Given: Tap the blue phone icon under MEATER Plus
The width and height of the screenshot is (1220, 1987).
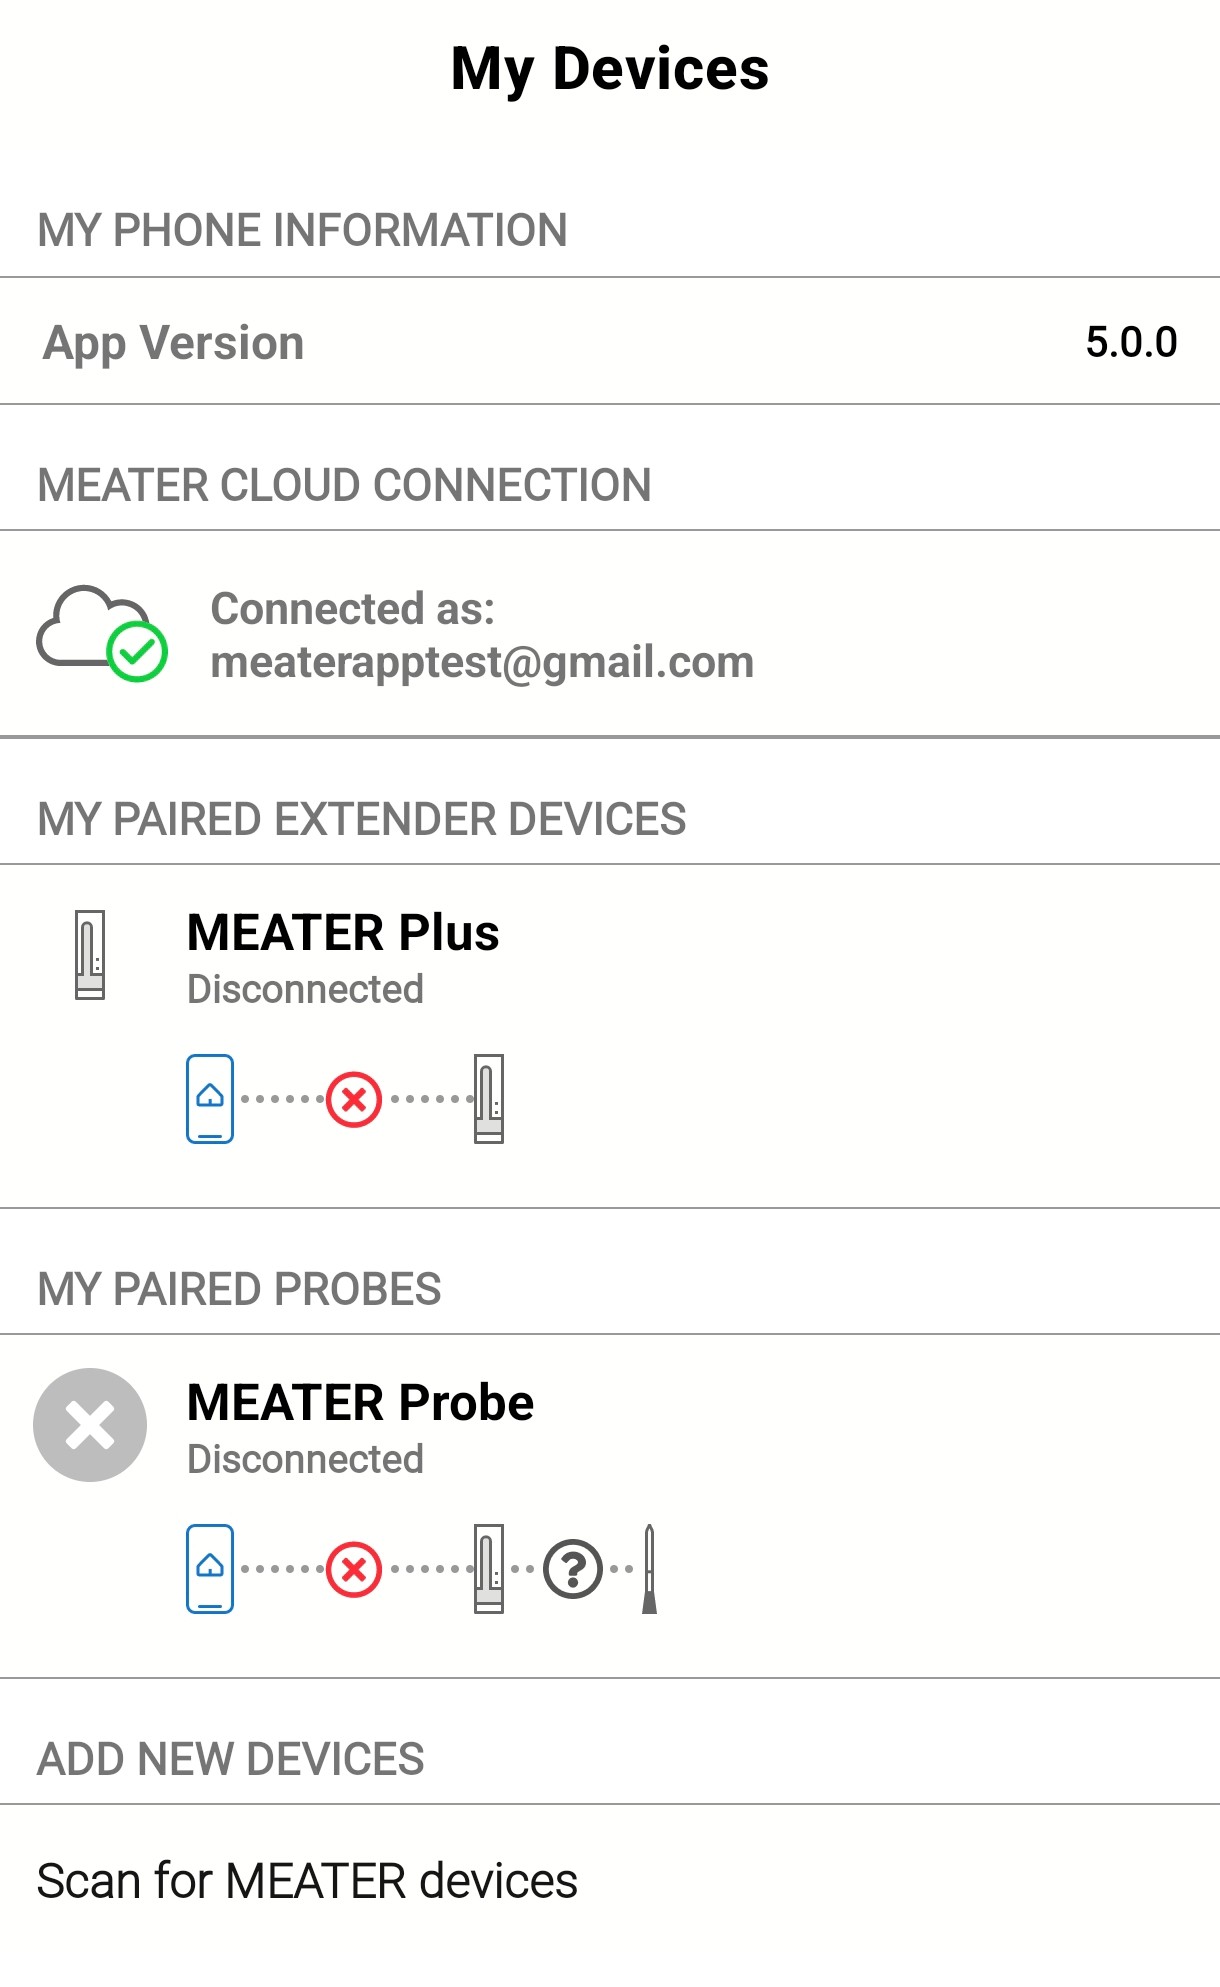Looking at the screenshot, I should coord(210,1099).
